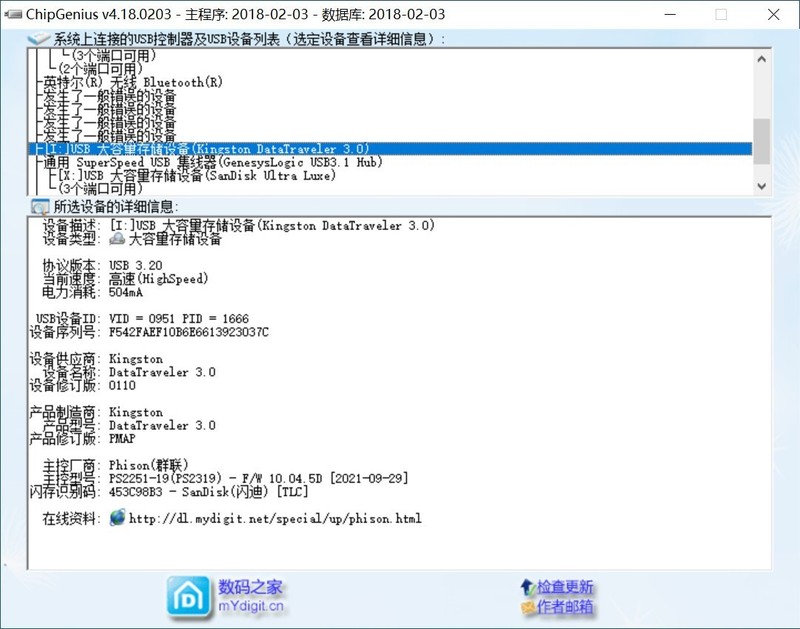The image size is (800, 629).
Task: Click serial number F542FAEF10B6E6613923037C
Action: 189,332
